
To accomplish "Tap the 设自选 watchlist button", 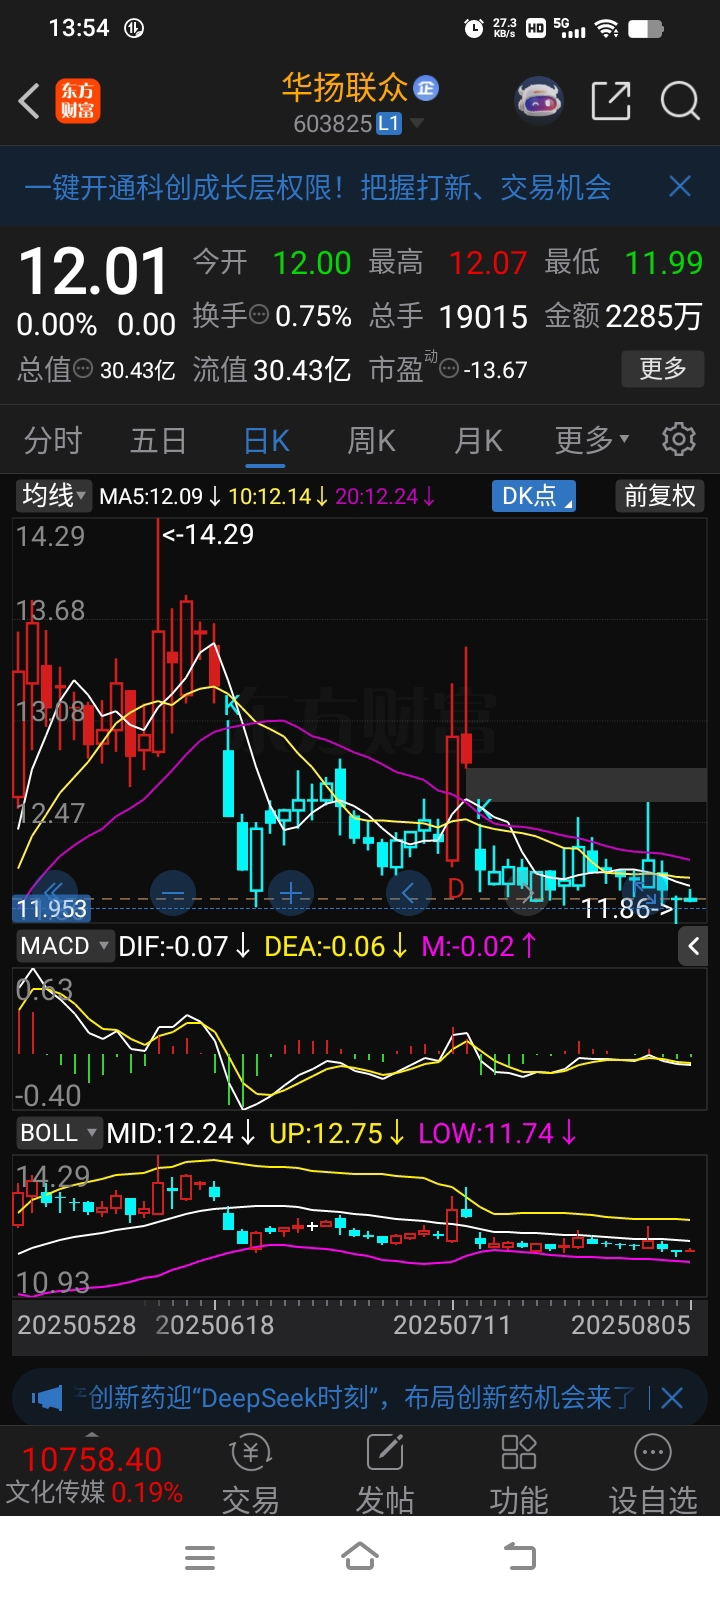I will coord(653,1475).
